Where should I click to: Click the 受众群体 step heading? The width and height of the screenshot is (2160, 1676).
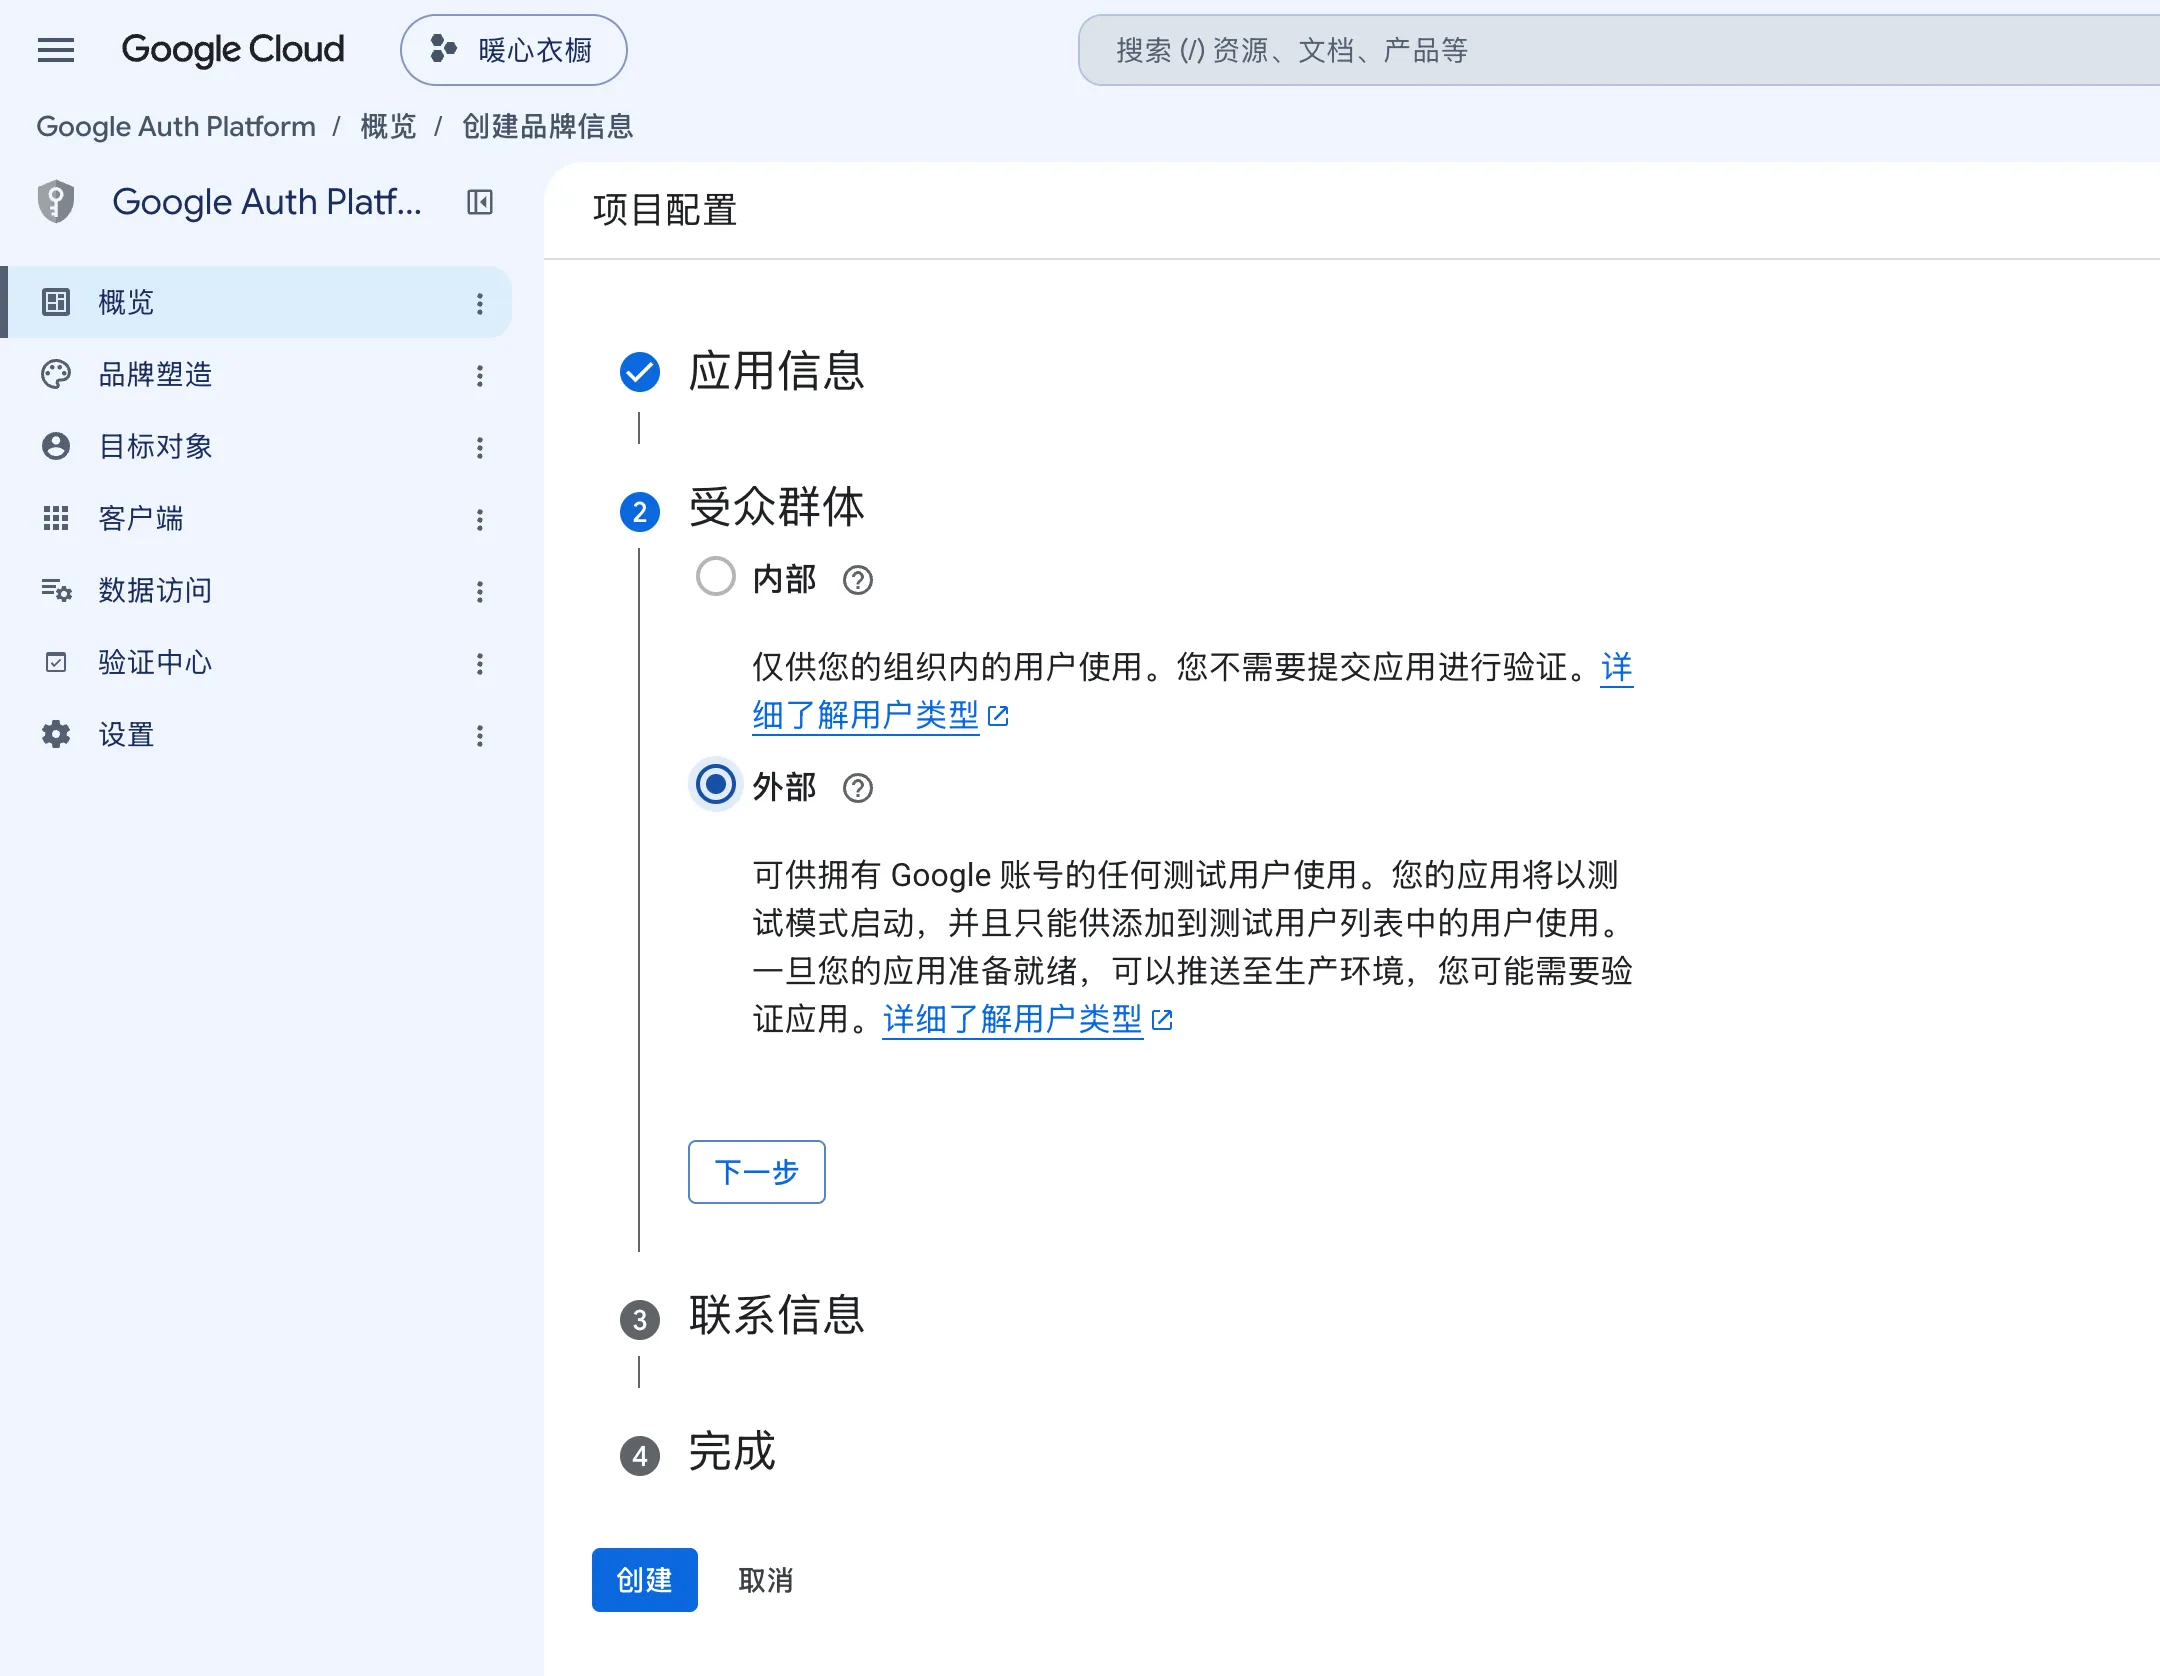click(x=776, y=507)
